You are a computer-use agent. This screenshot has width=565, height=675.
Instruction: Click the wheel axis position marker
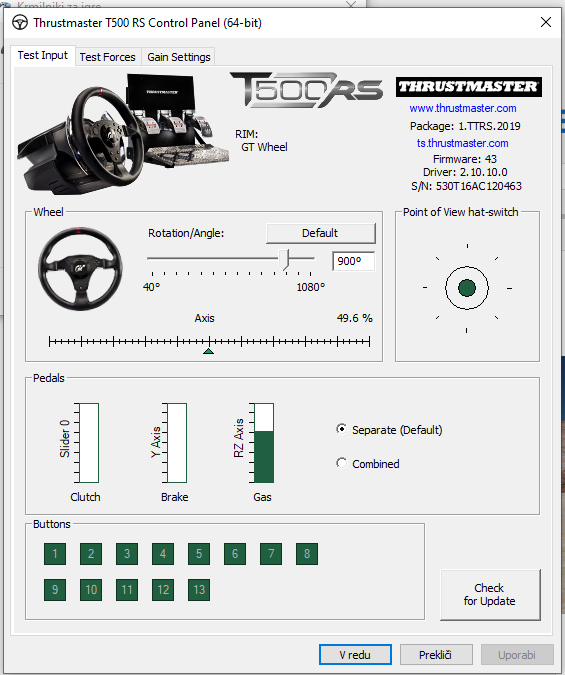point(208,351)
